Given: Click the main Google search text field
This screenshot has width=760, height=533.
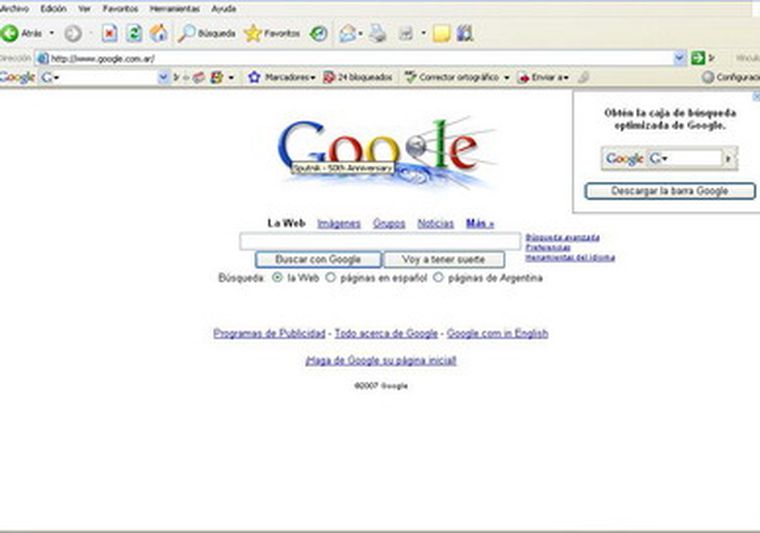Looking at the screenshot, I should tap(380, 241).
